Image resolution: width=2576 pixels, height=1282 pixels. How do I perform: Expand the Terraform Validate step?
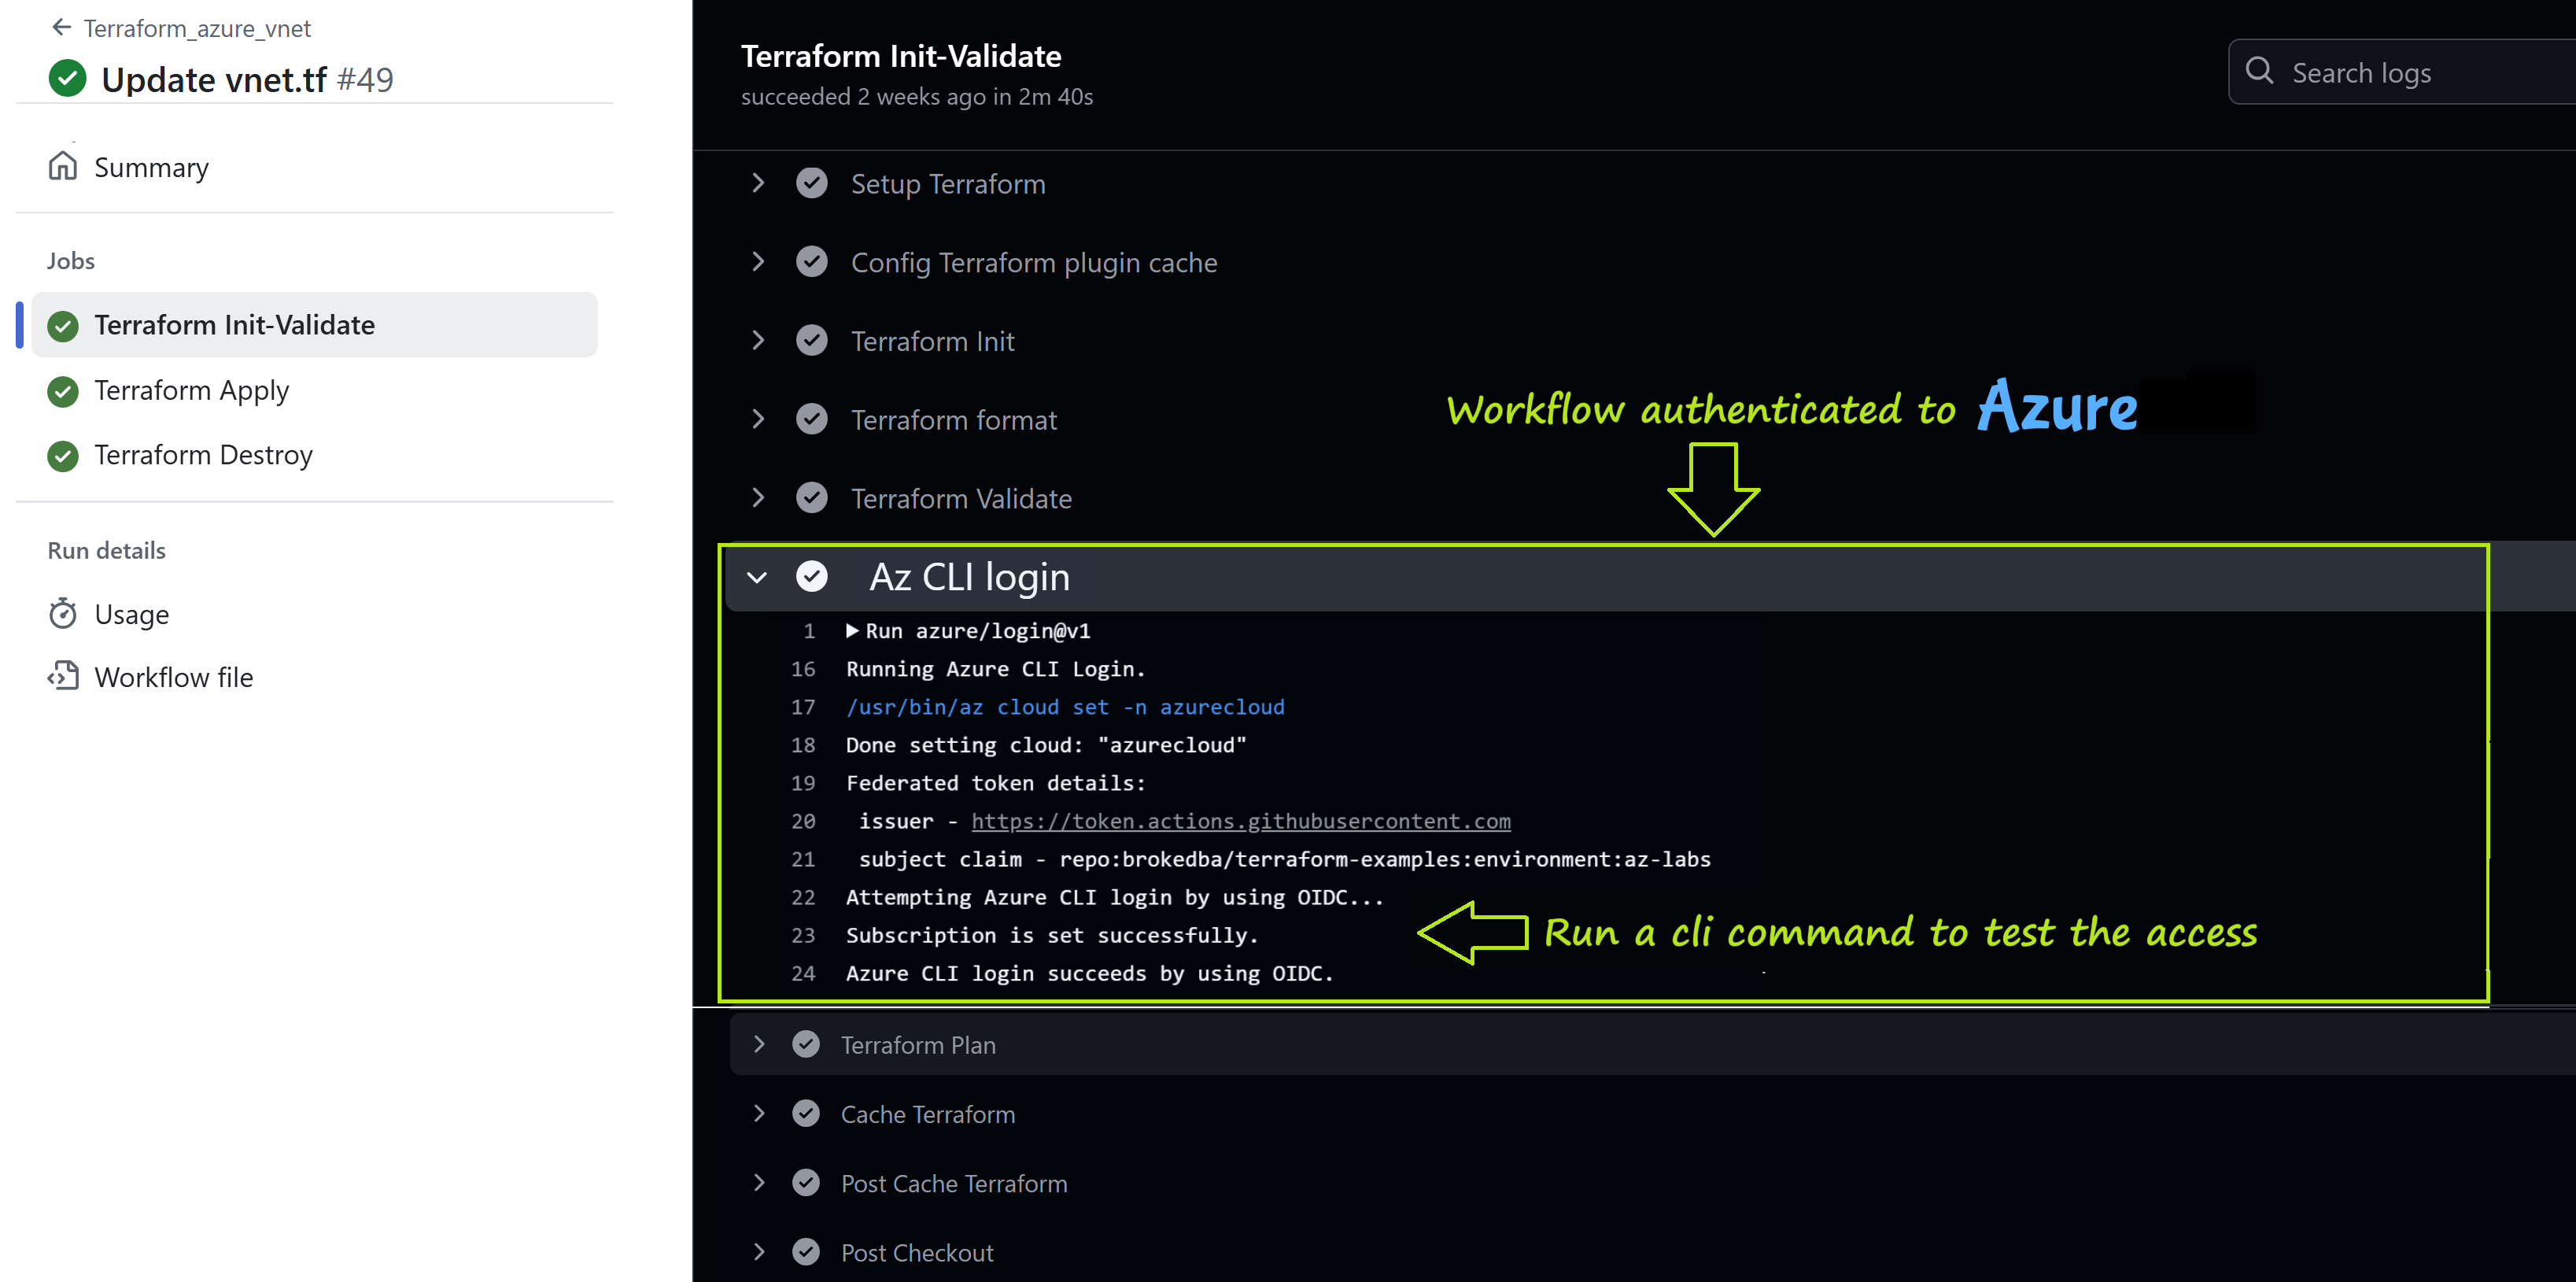point(758,498)
